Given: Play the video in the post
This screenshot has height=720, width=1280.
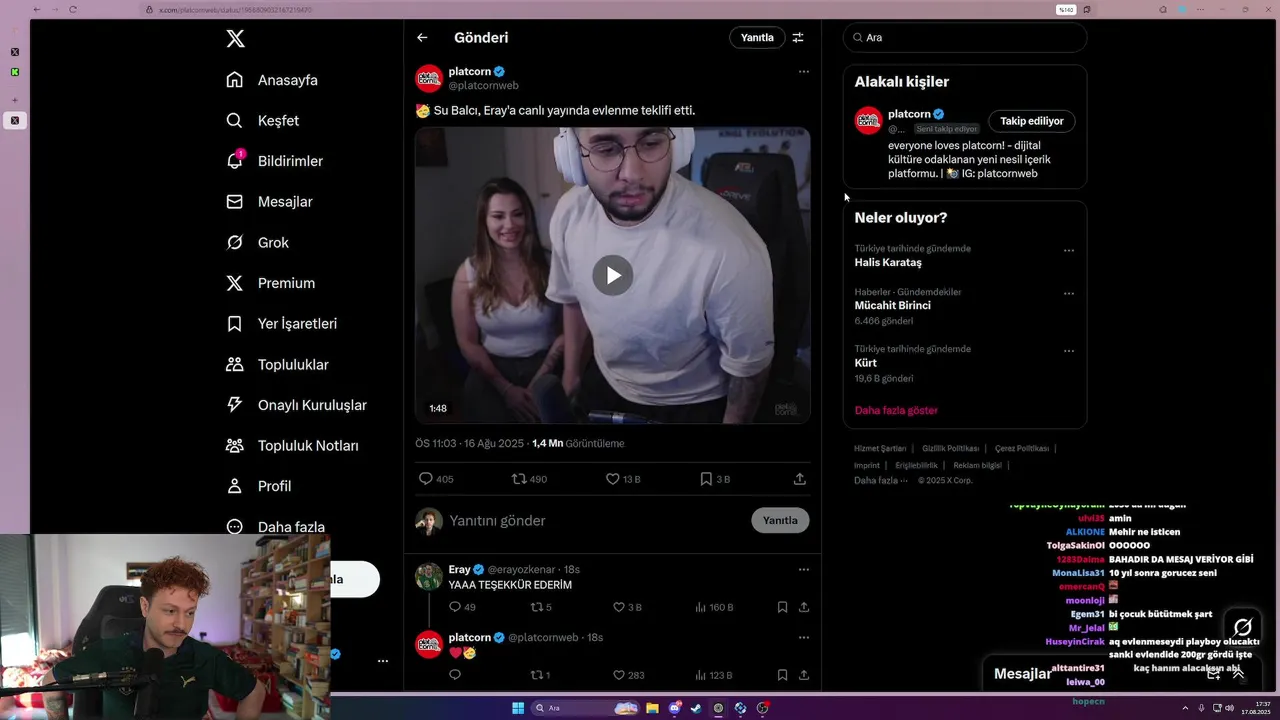Looking at the screenshot, I should coord(613,275).
